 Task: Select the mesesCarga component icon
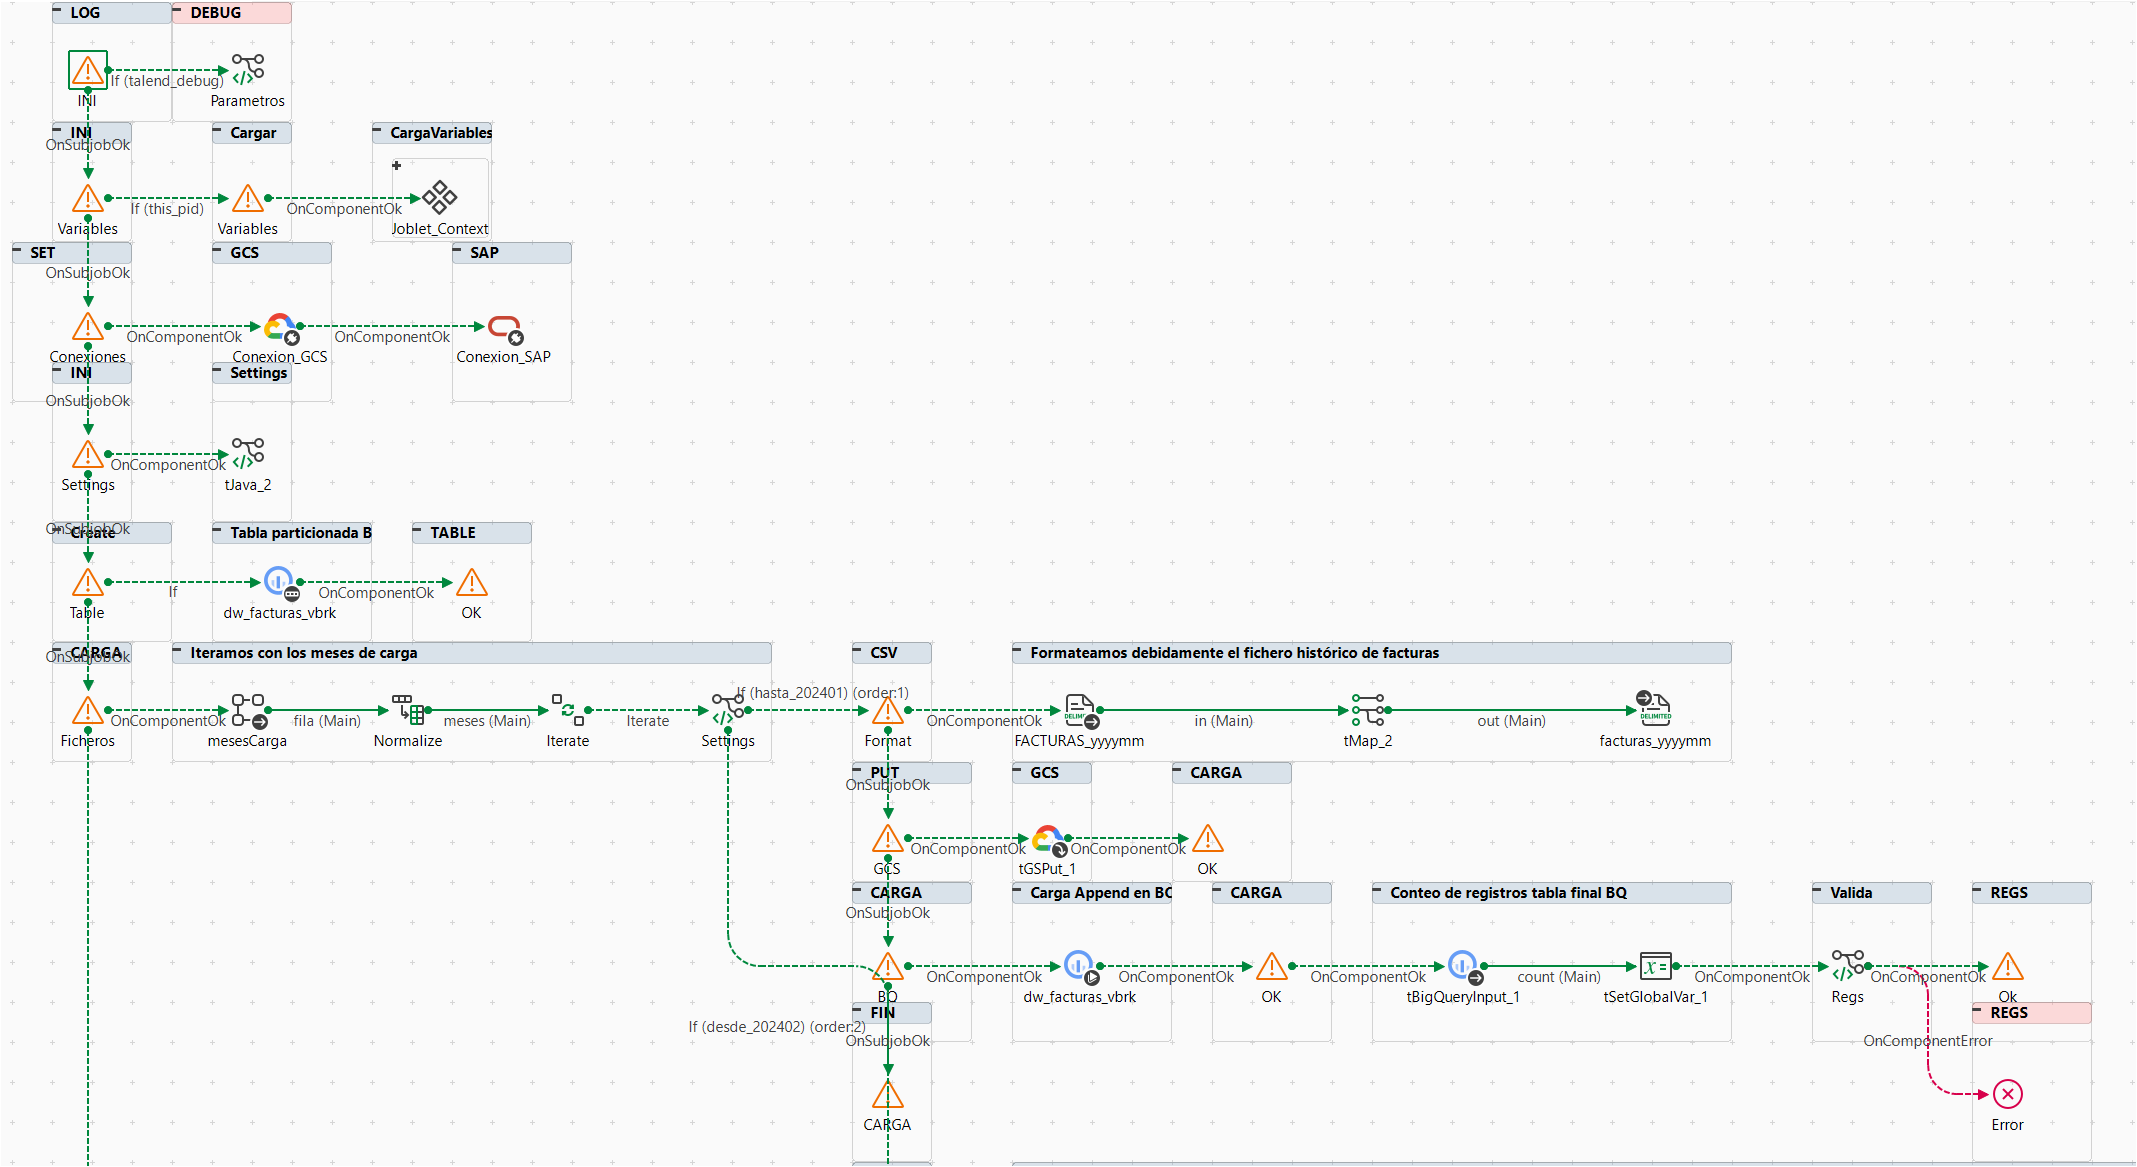[248, 710]
